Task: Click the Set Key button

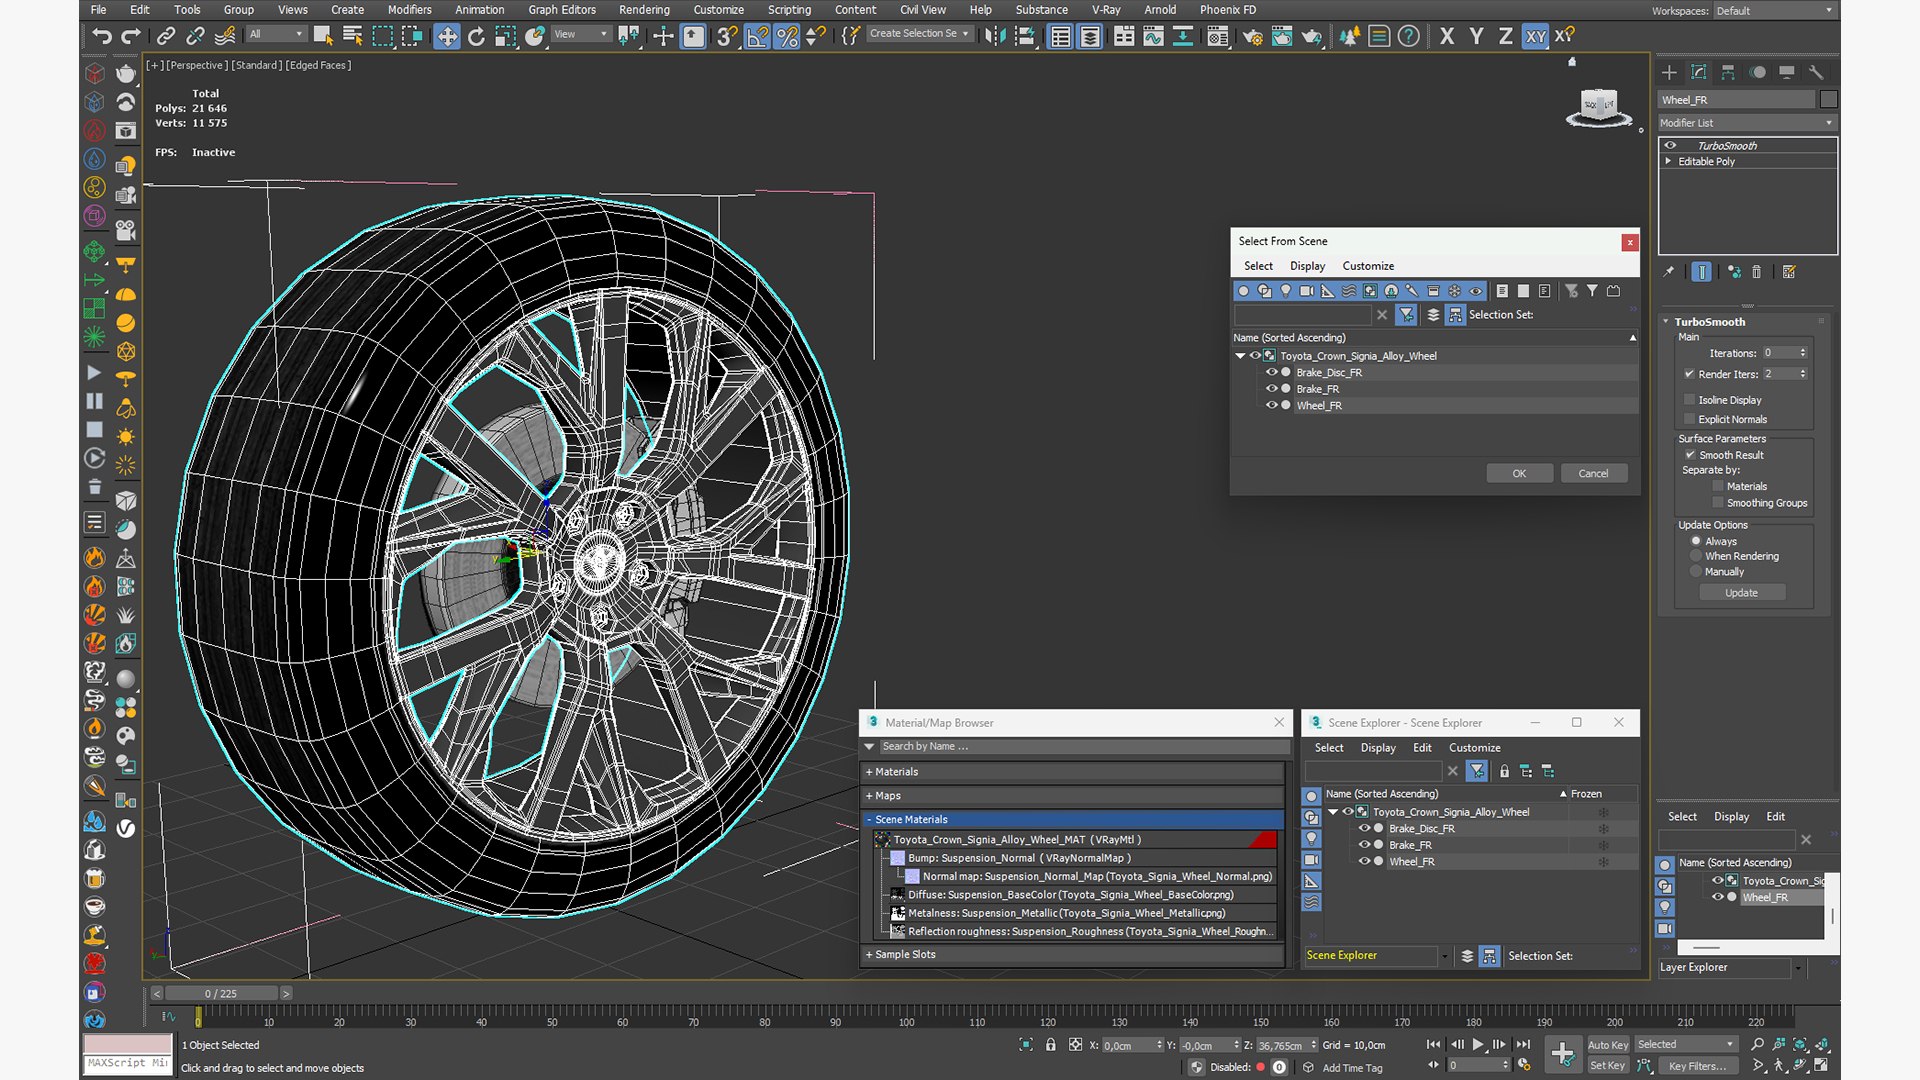Action: click(1608, 1066)
